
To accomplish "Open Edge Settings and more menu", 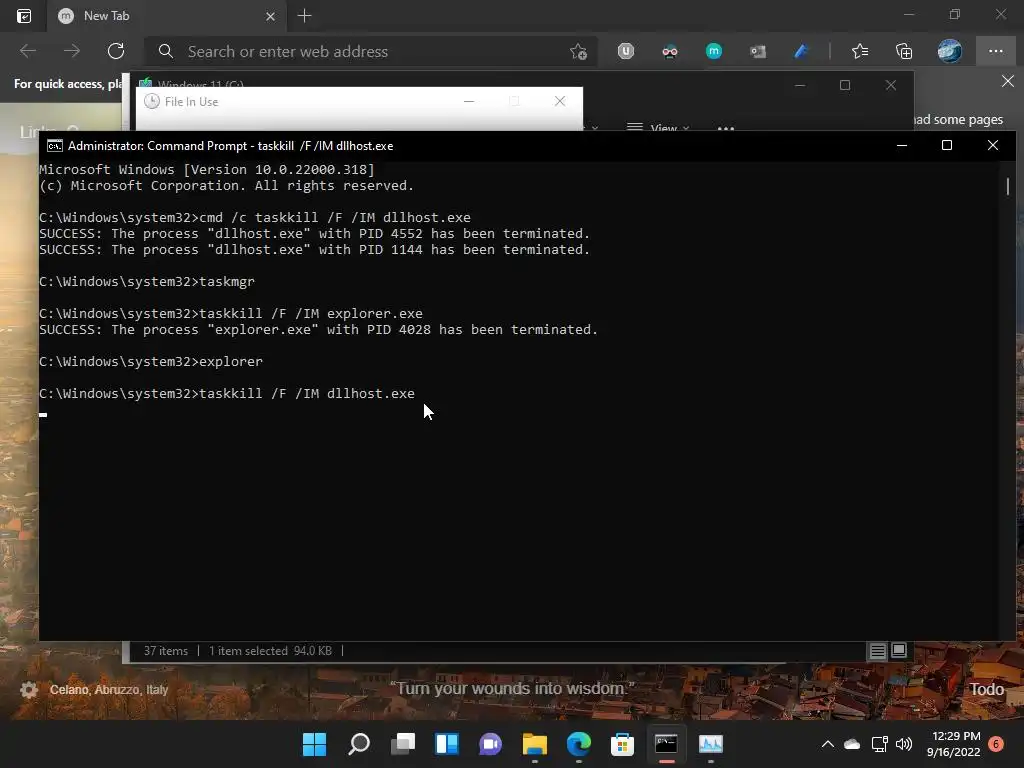I will tap(995, 51).
